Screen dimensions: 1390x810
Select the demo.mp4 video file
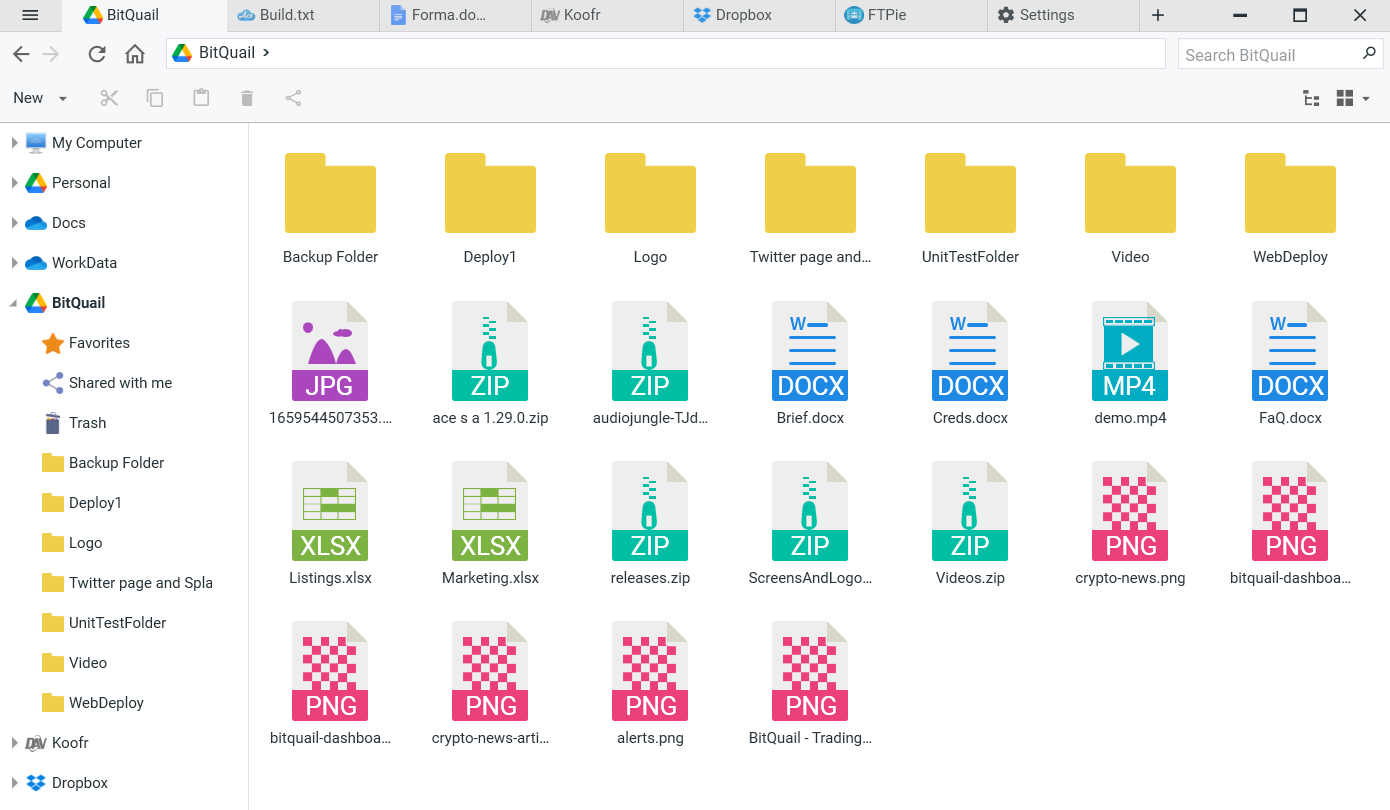[1130, 364]
